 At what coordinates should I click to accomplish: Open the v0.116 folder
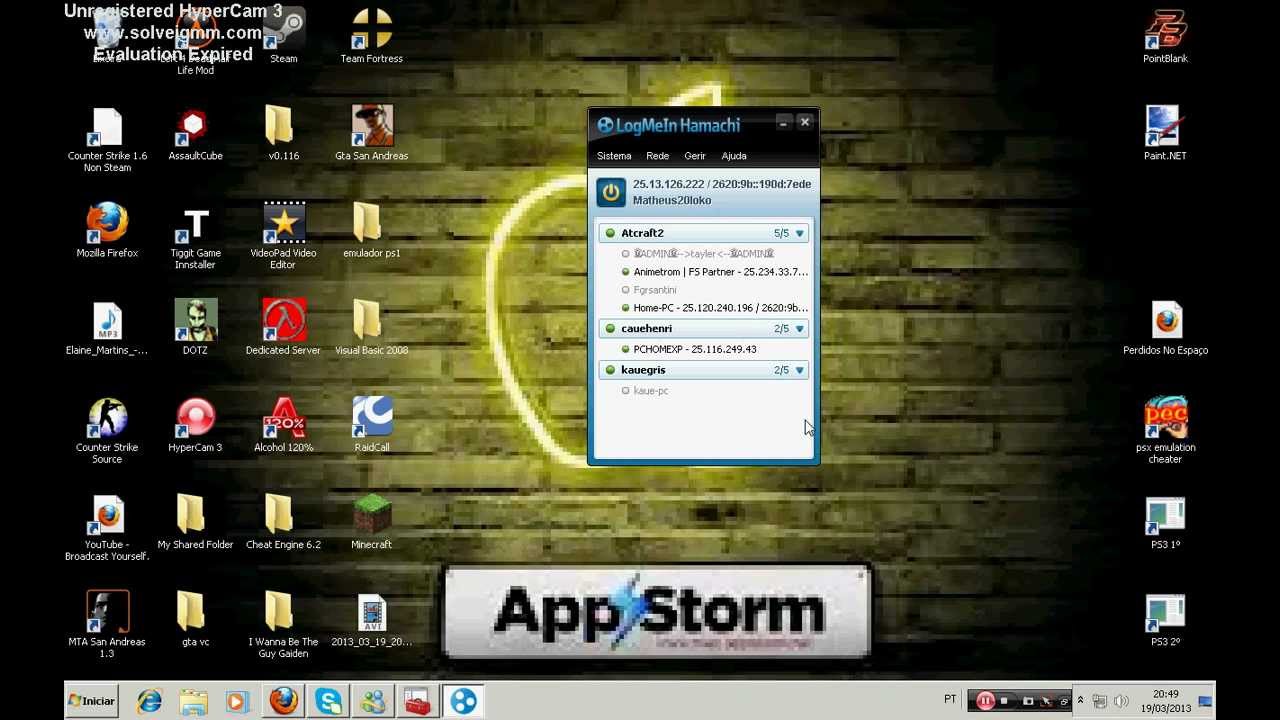(x=283, y=134)
